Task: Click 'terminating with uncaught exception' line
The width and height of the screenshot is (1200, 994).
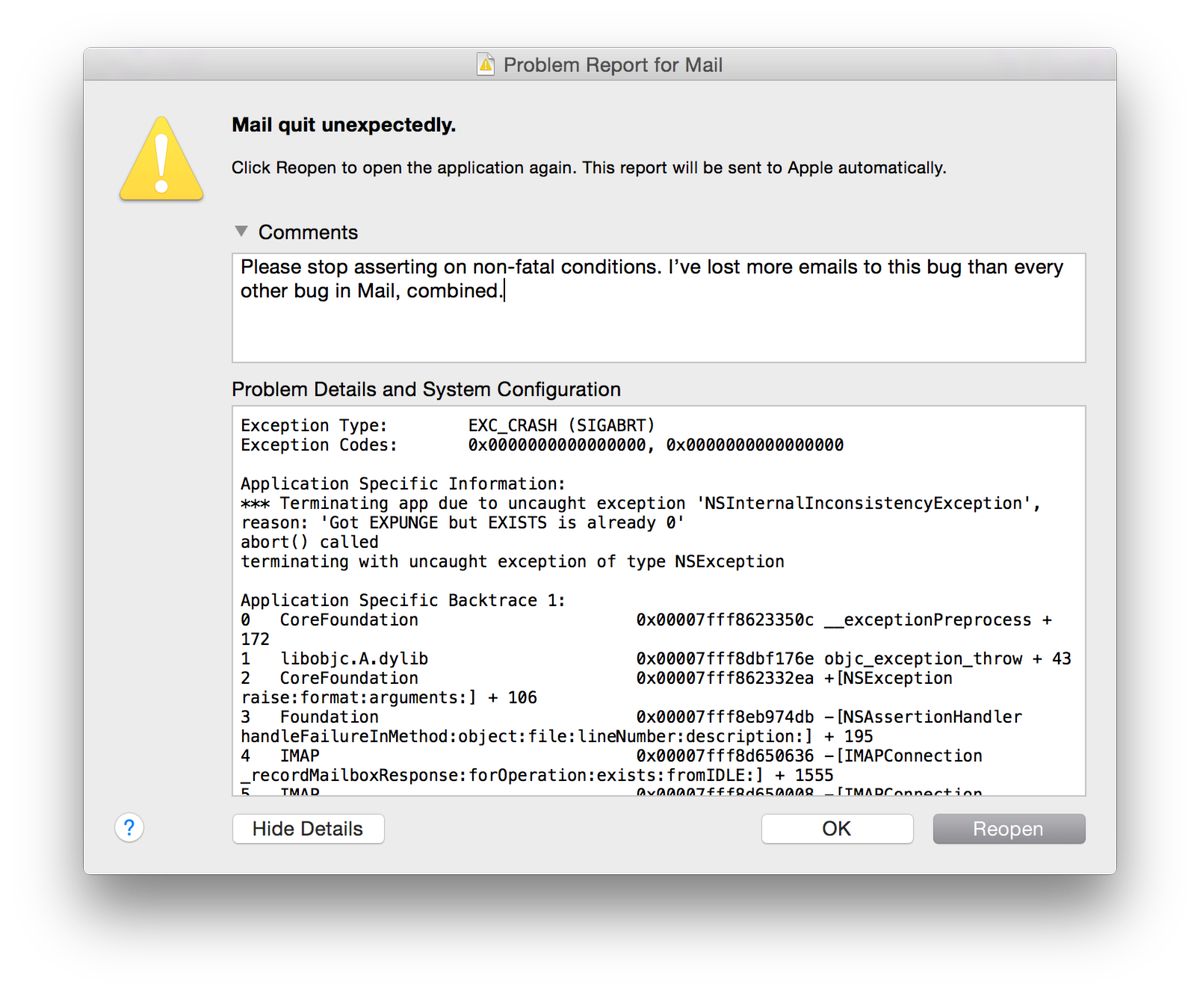Action: coord(512,562)
